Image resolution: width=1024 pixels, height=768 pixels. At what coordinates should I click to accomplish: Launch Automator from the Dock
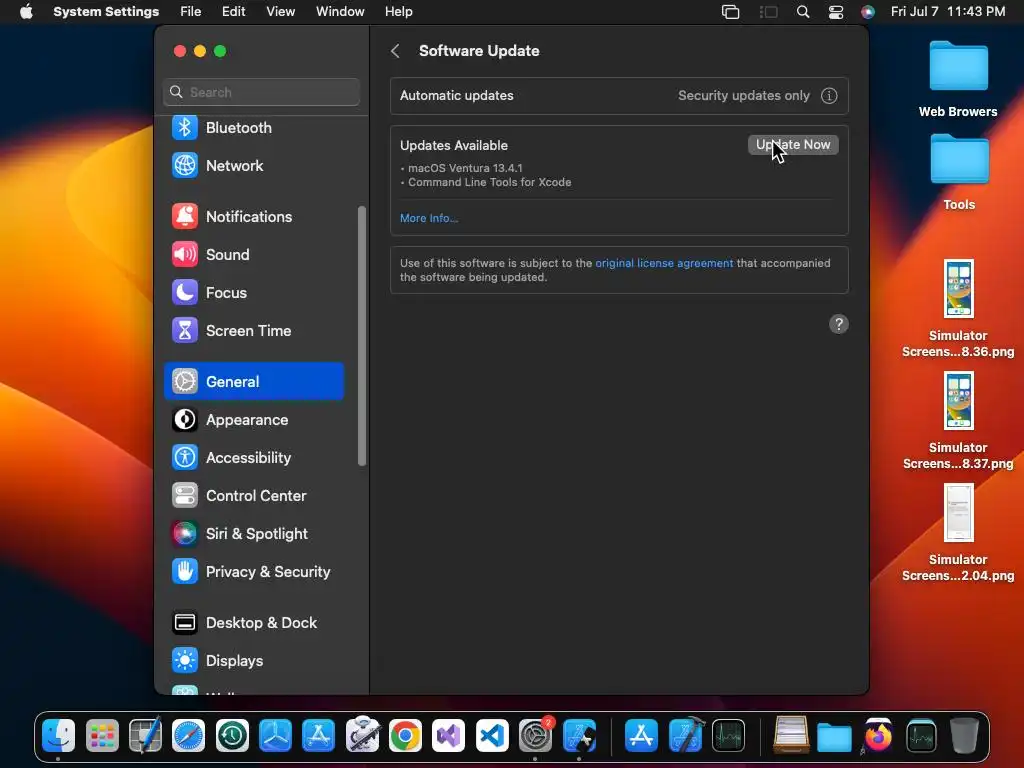362,735
